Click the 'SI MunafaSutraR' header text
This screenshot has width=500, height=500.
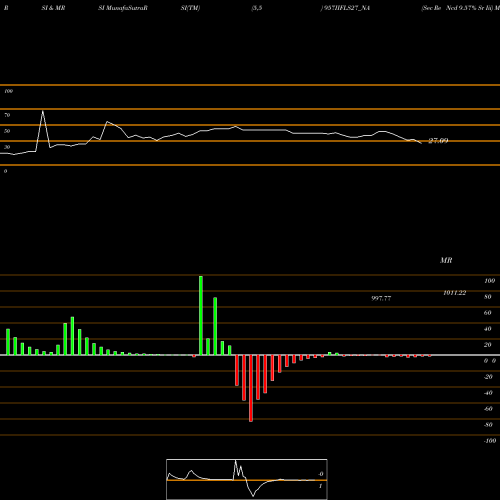pyautogui.click(x=123, y=8)
